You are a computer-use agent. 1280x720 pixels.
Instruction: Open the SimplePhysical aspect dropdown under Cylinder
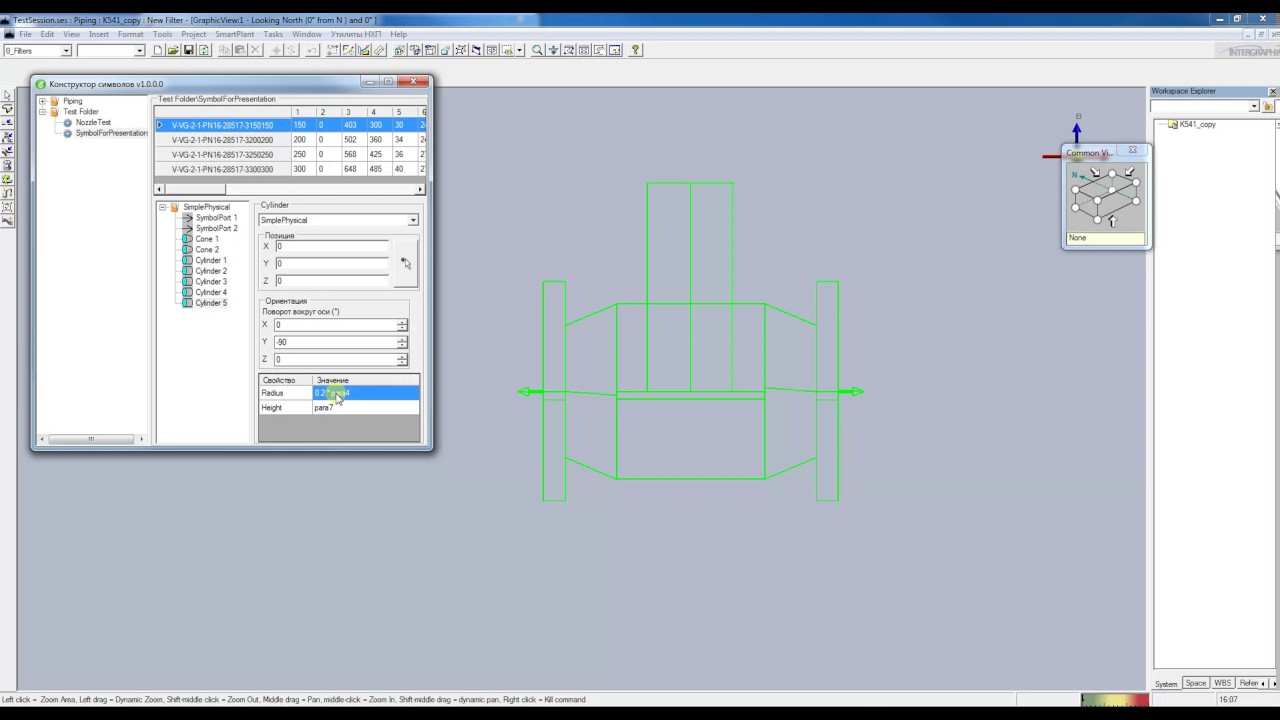[x=413, y=220]
